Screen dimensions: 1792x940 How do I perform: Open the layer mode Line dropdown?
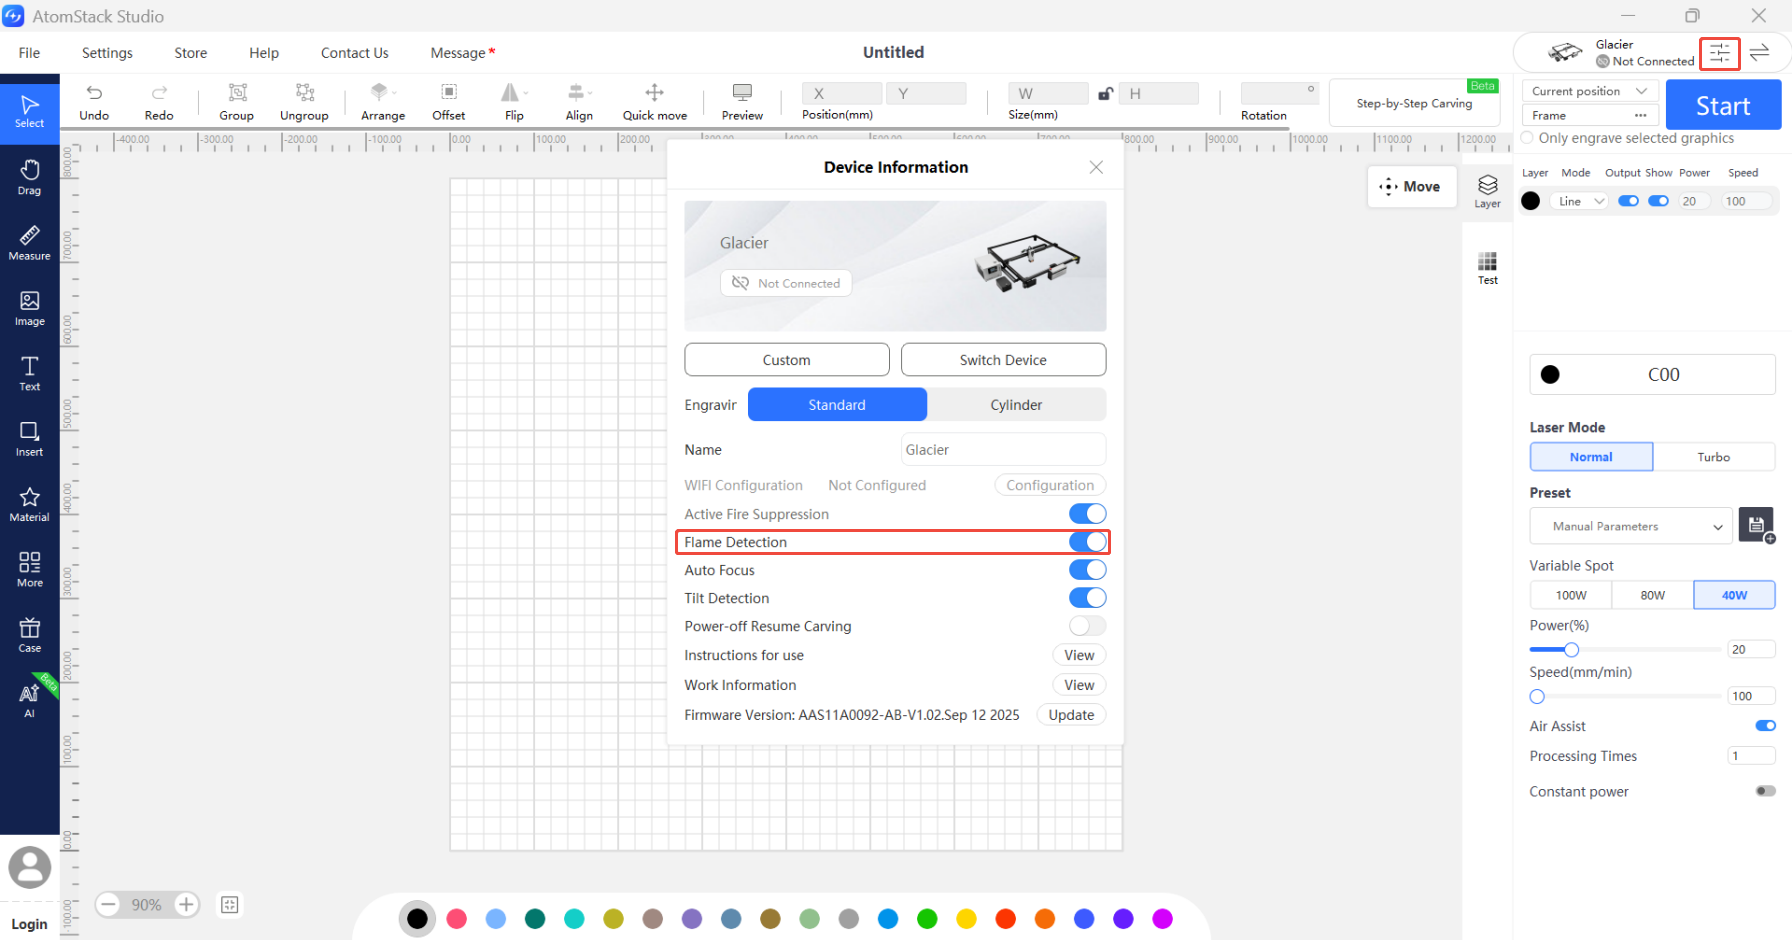1580,201
